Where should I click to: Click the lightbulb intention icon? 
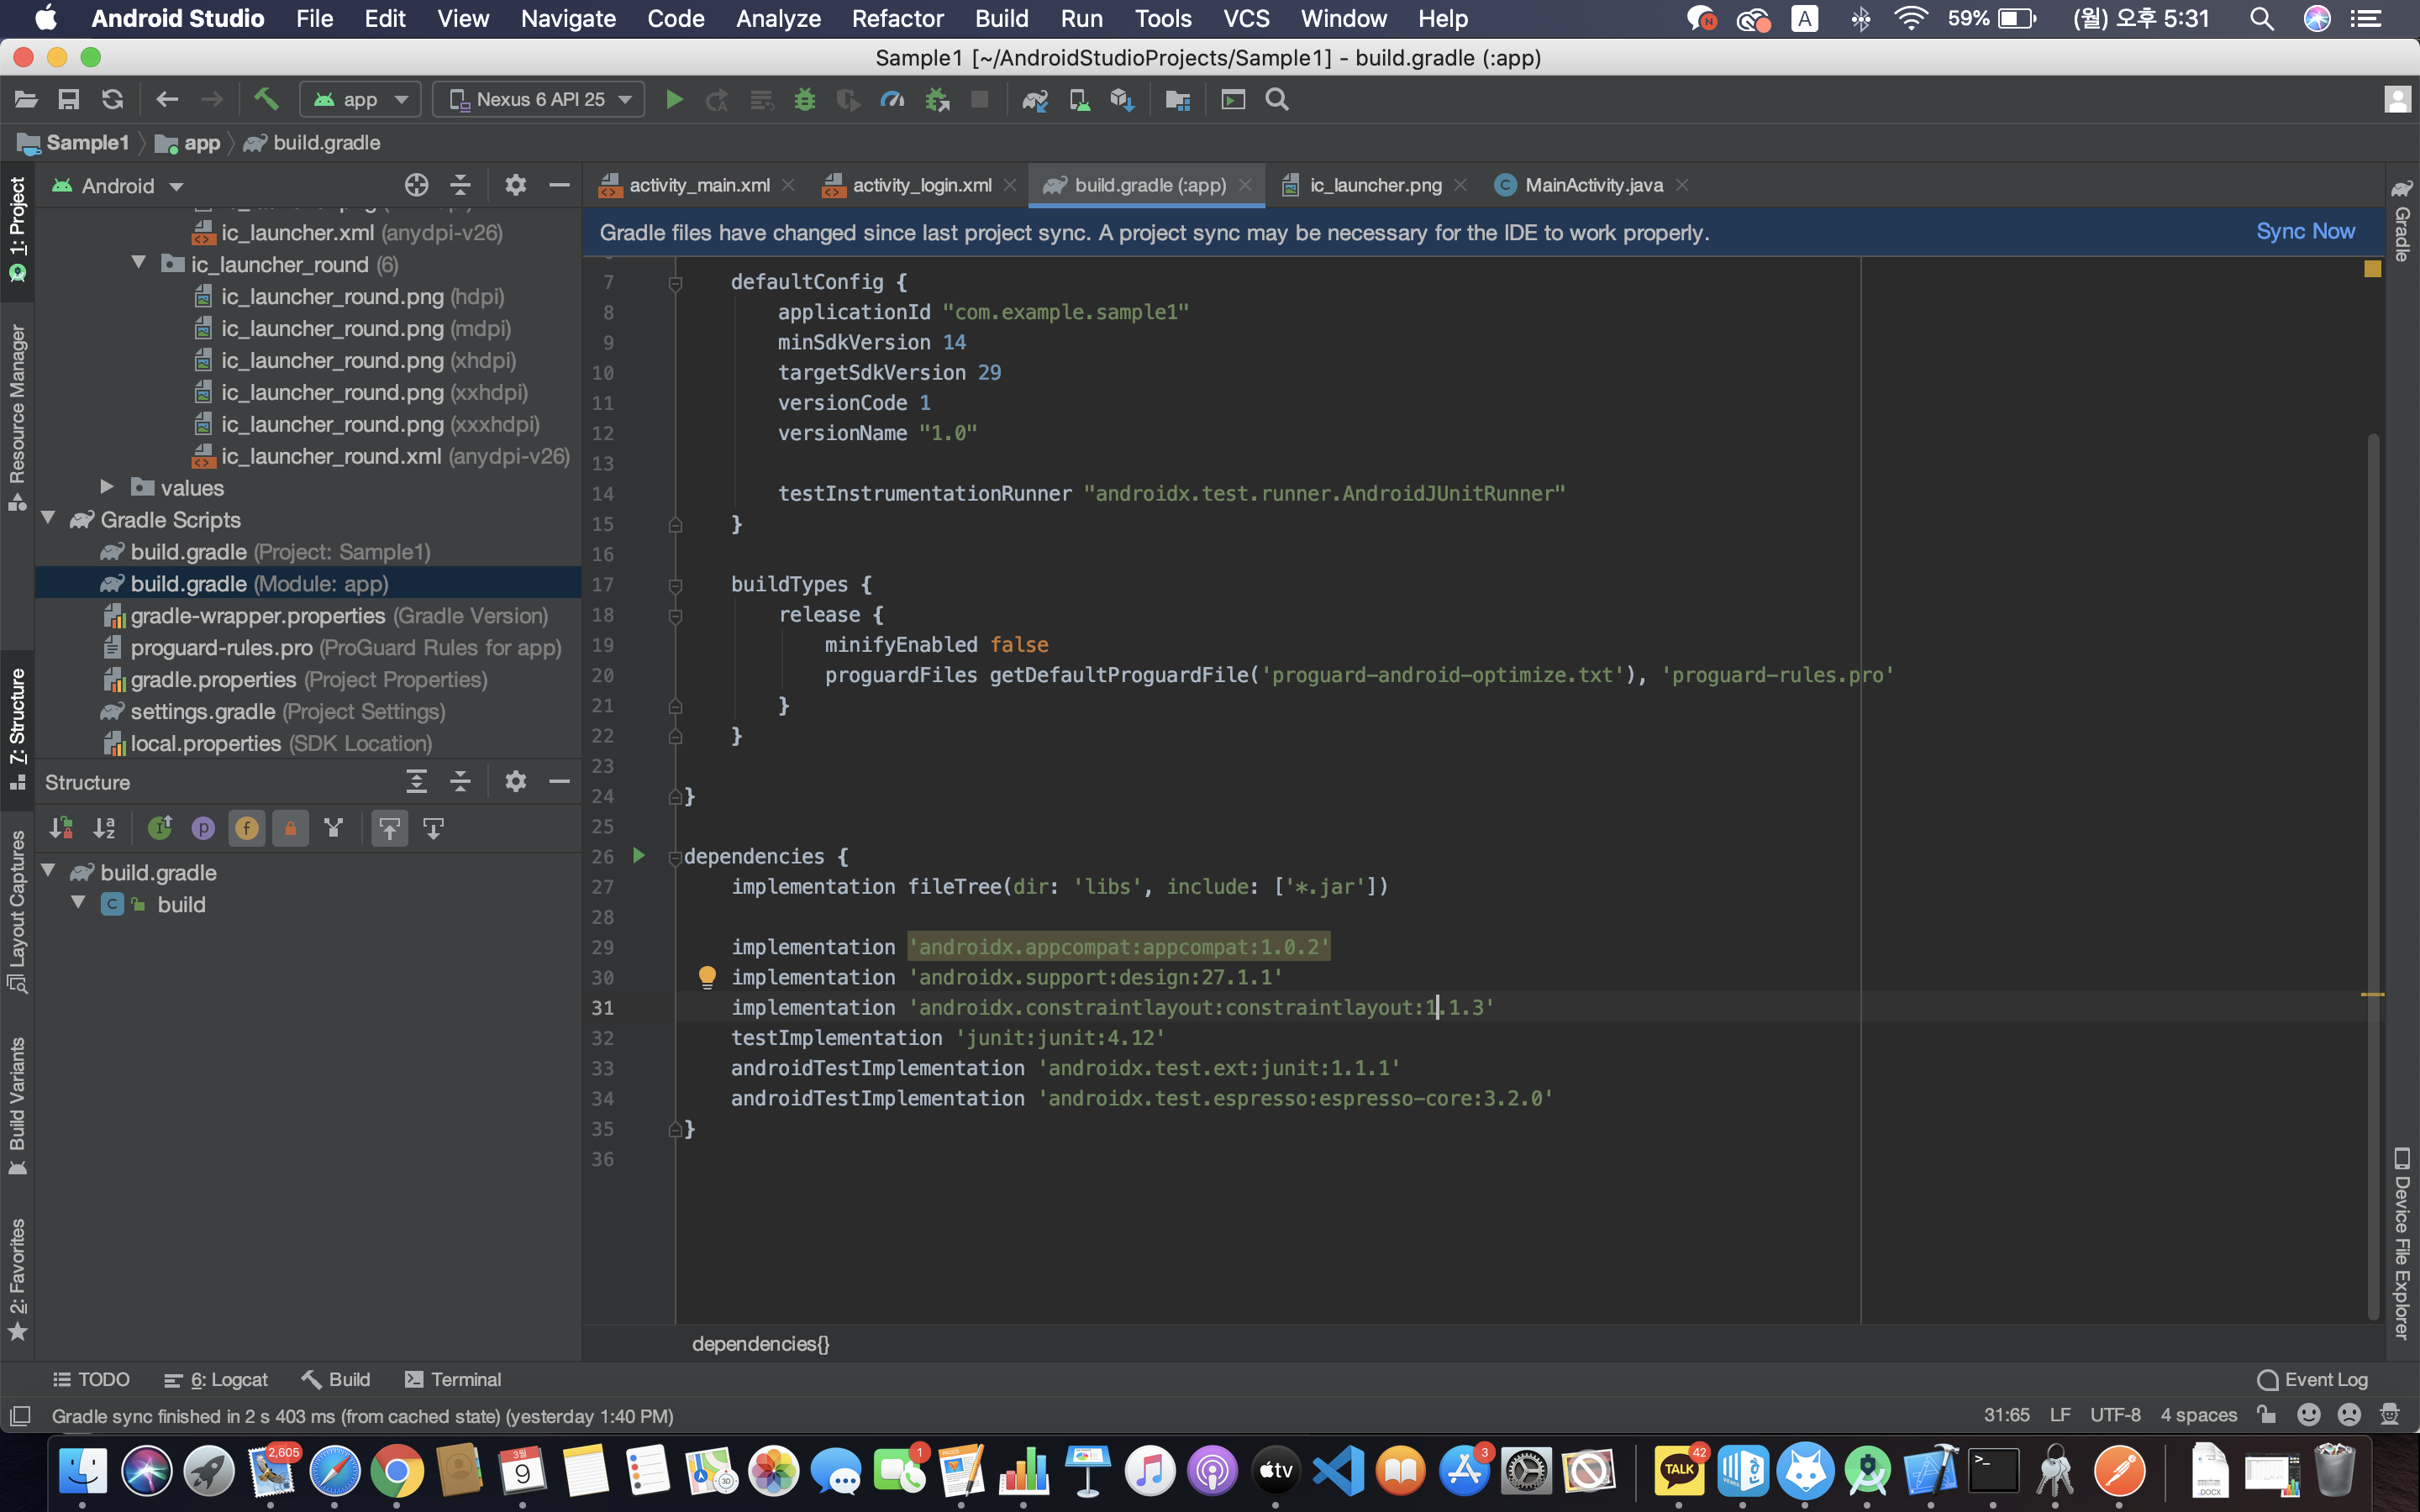[x=707, y=976]
